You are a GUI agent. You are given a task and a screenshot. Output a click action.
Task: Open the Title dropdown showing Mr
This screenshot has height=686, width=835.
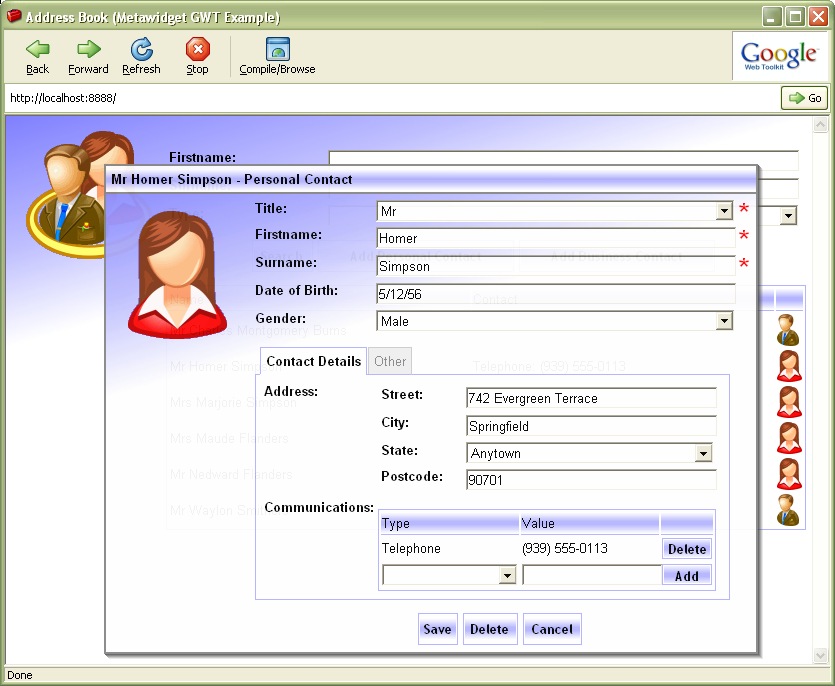pyautogui.click(x=725, y=211)
